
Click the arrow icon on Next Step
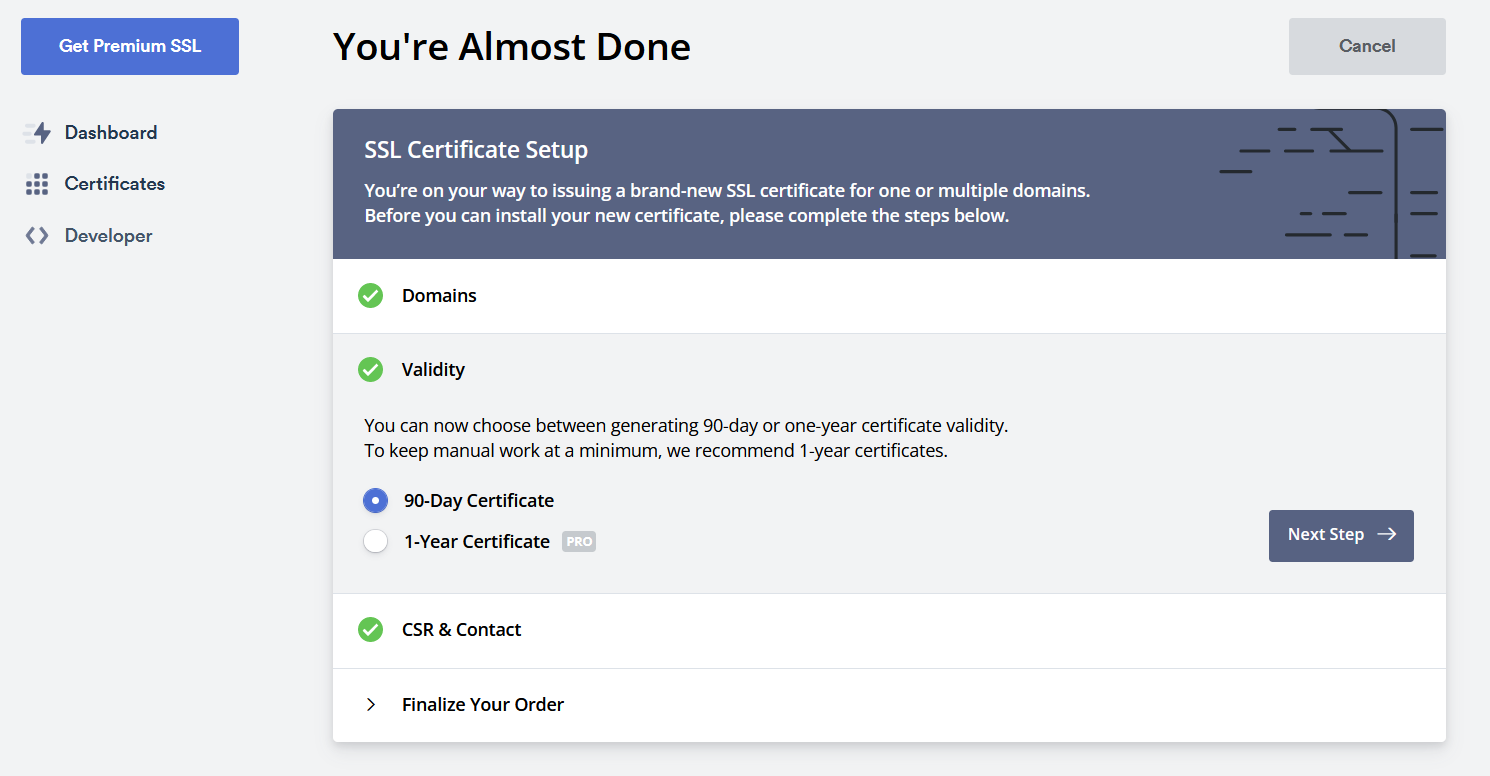point(1386,534)
